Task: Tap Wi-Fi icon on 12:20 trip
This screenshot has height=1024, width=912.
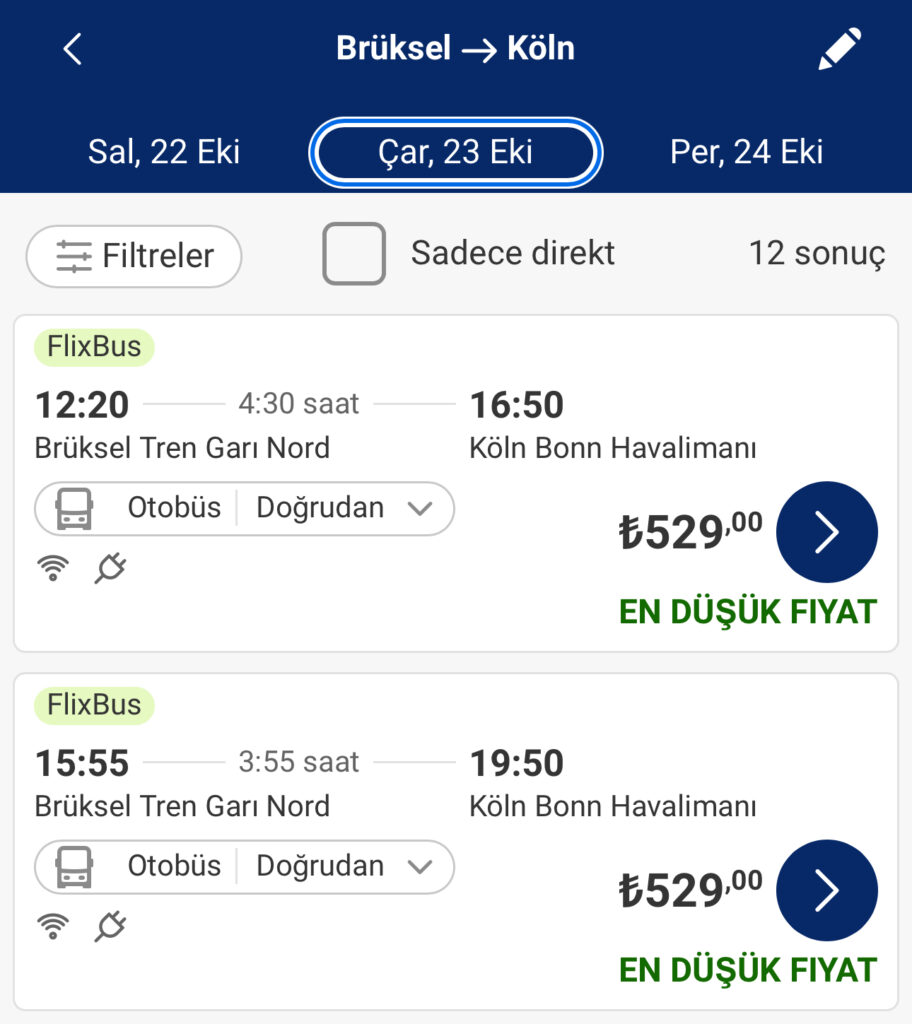Action: 53,569
